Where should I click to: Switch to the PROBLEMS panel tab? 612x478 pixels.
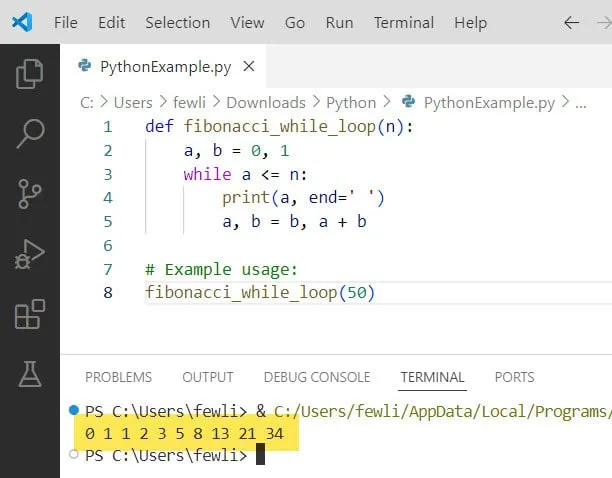pos(118,377)
